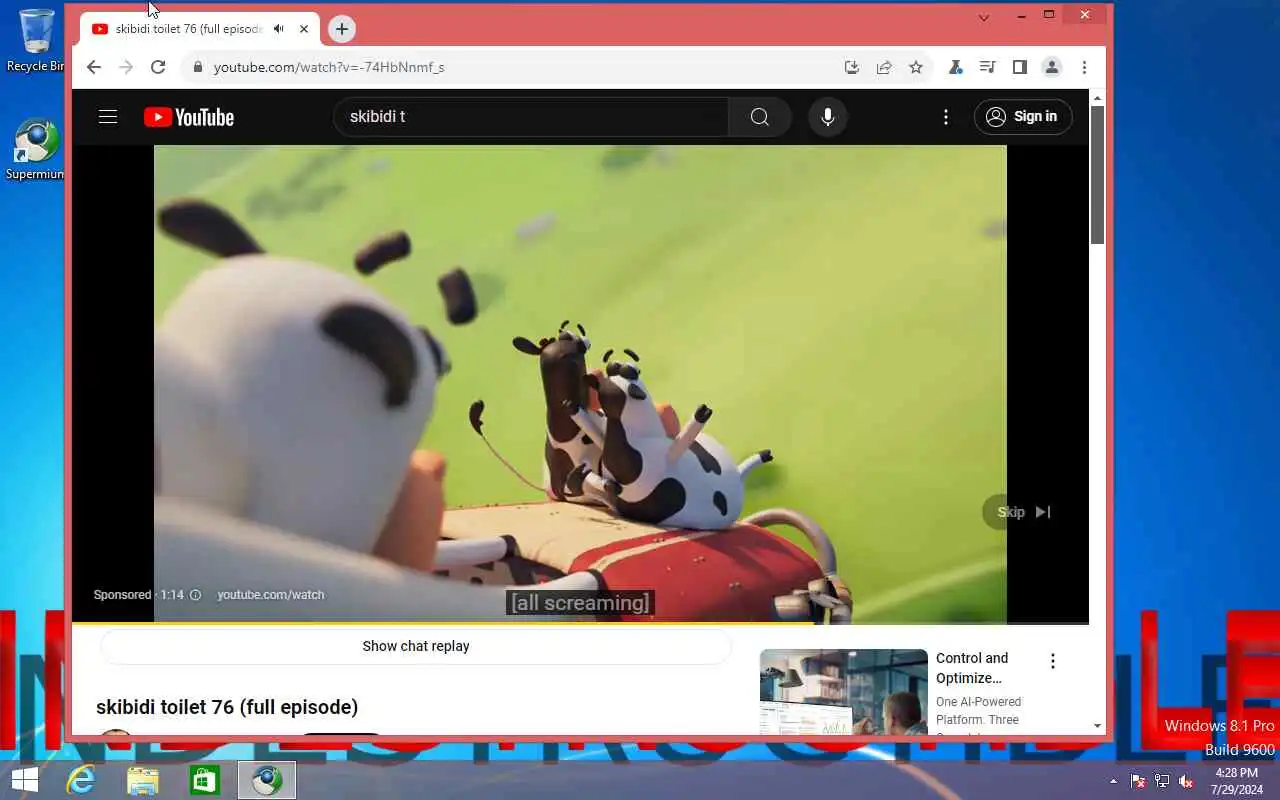This screenshot has height=800, width=1280.
Task: Open the Control and Optimize ad thumbnail
Action: tap(844, 692)
